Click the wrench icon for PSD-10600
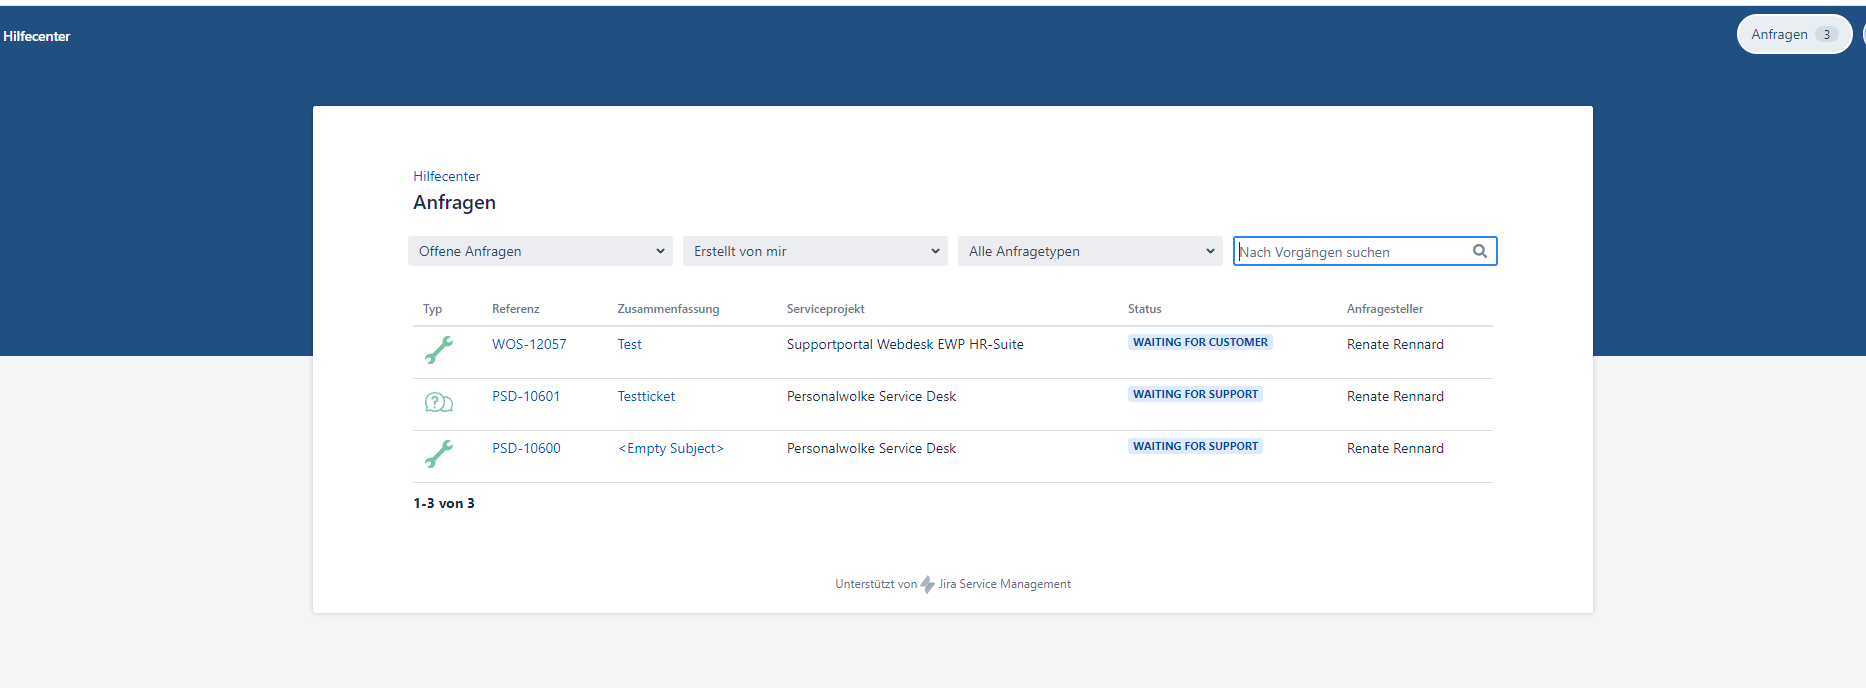 click(438, 453)
